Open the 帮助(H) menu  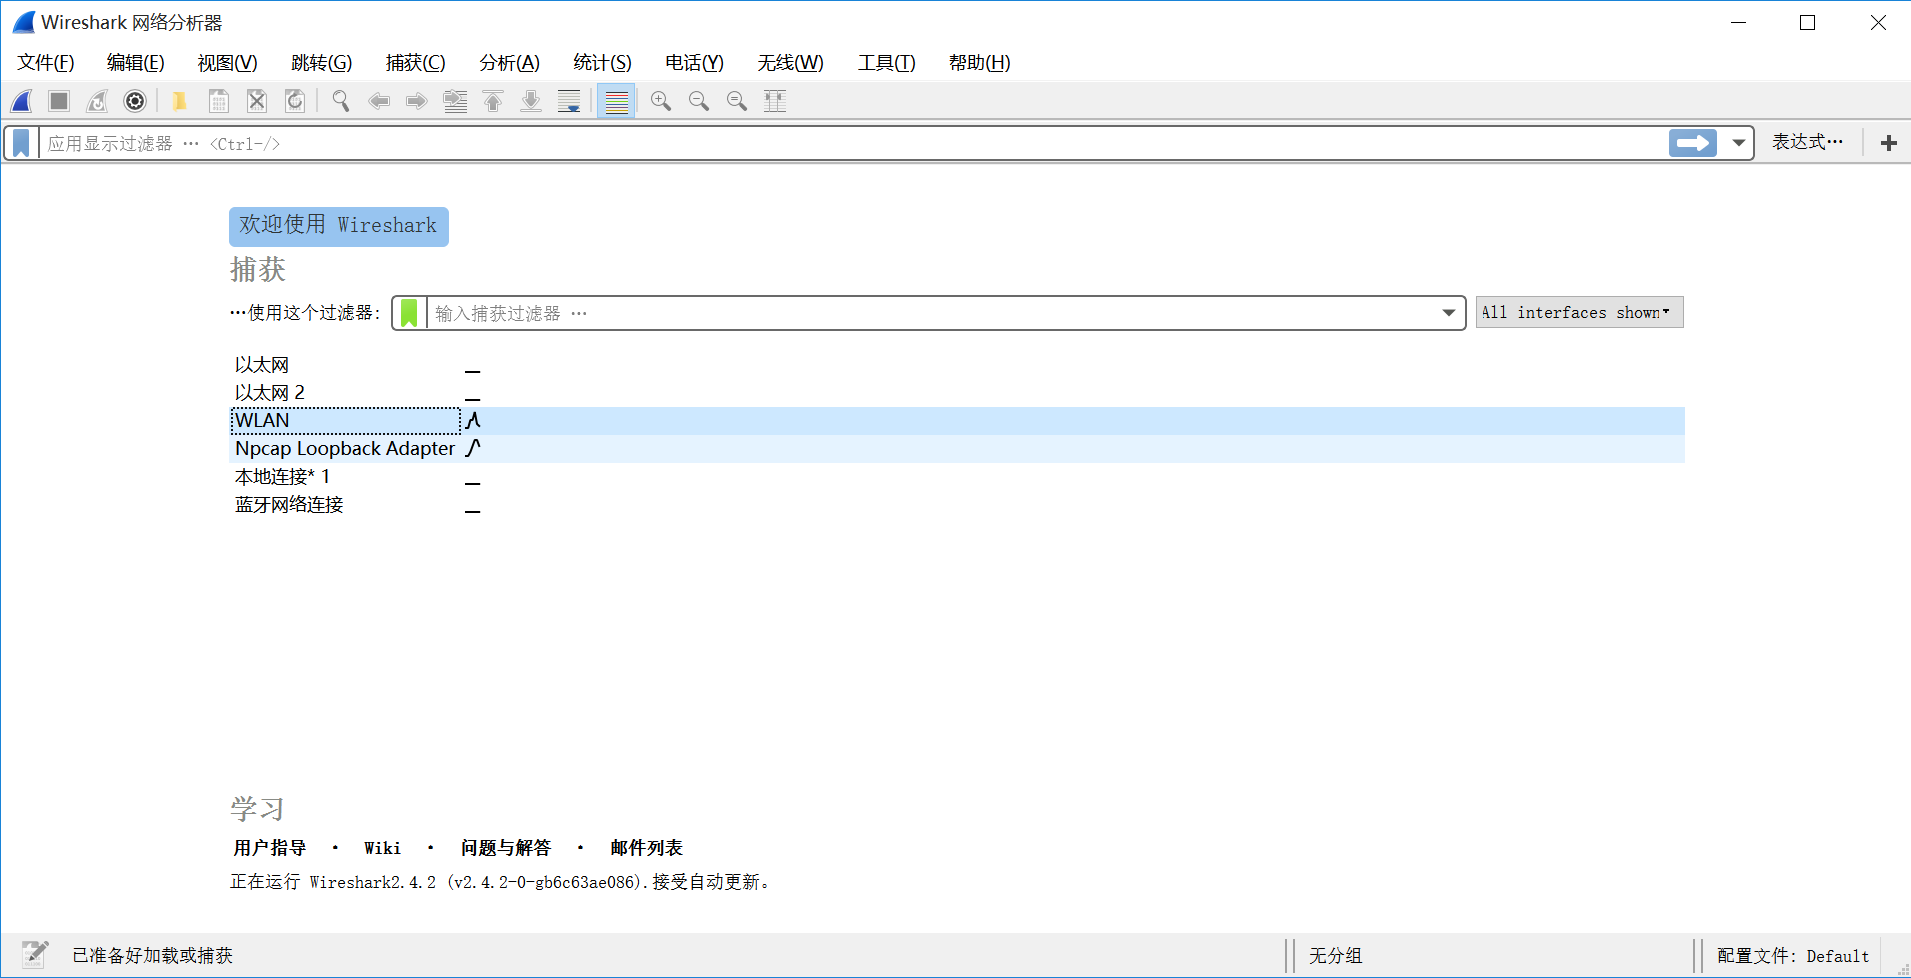point(980,63)
